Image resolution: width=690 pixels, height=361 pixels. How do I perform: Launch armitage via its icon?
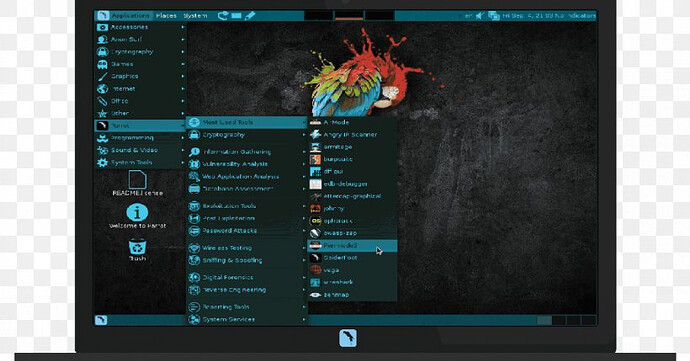tap(315, 147)
